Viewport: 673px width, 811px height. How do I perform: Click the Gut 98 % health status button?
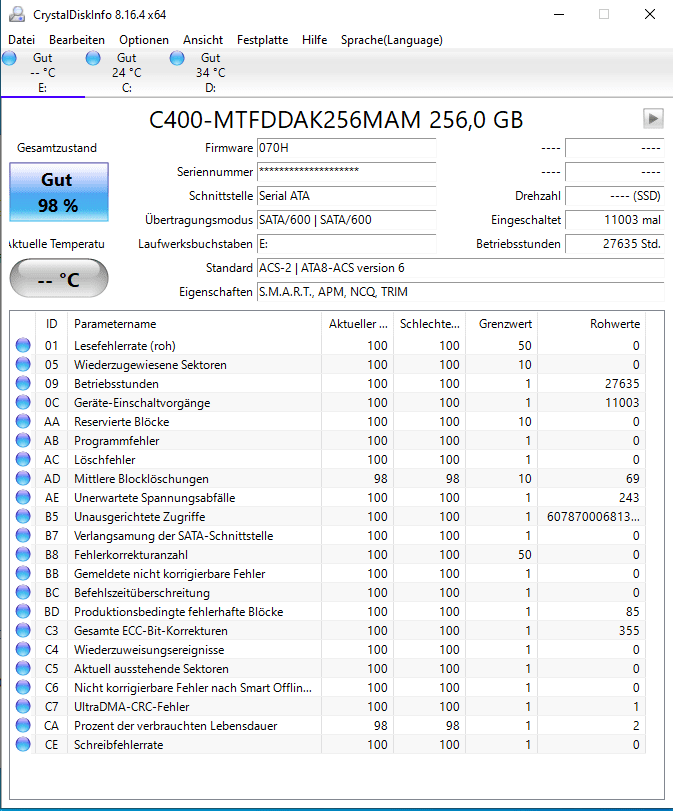pos(59,192)
